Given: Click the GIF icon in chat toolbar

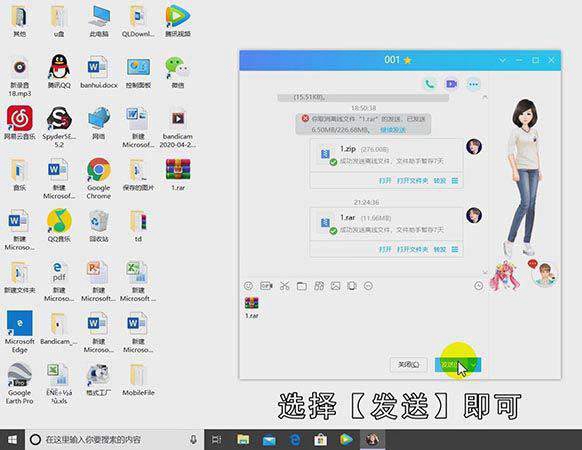Looking at the screenshot, I should pos(266,286).
